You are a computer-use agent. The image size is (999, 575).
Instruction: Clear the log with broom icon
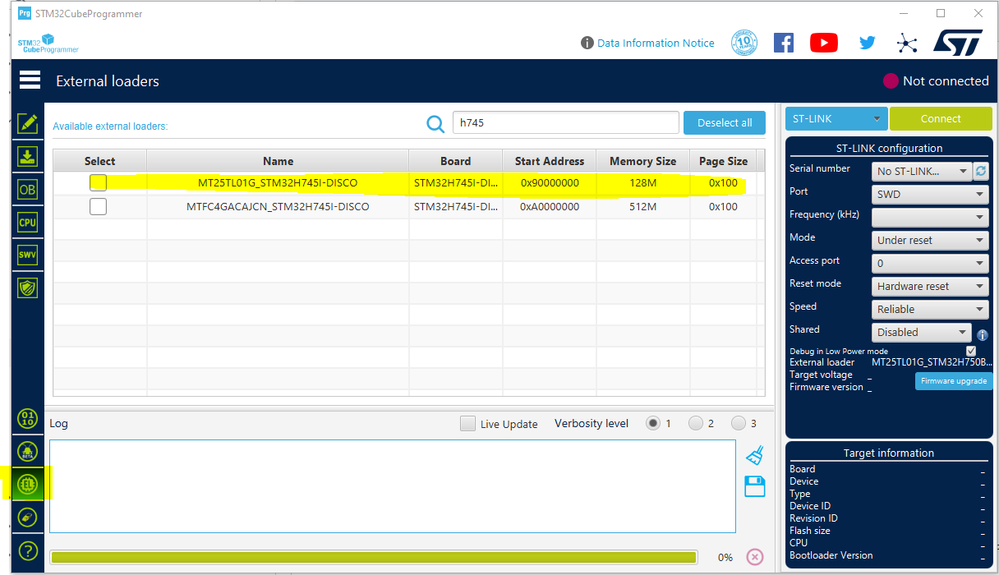pos(755,455)
